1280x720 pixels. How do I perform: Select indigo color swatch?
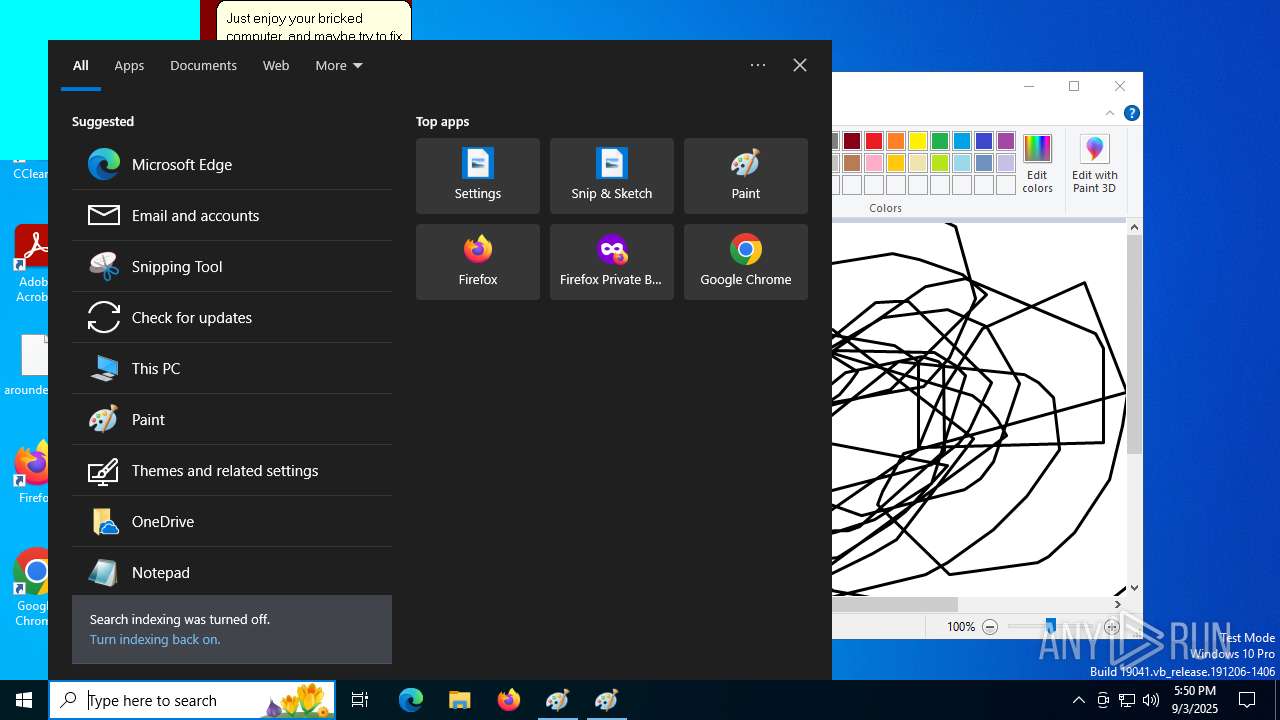(984, 141)
